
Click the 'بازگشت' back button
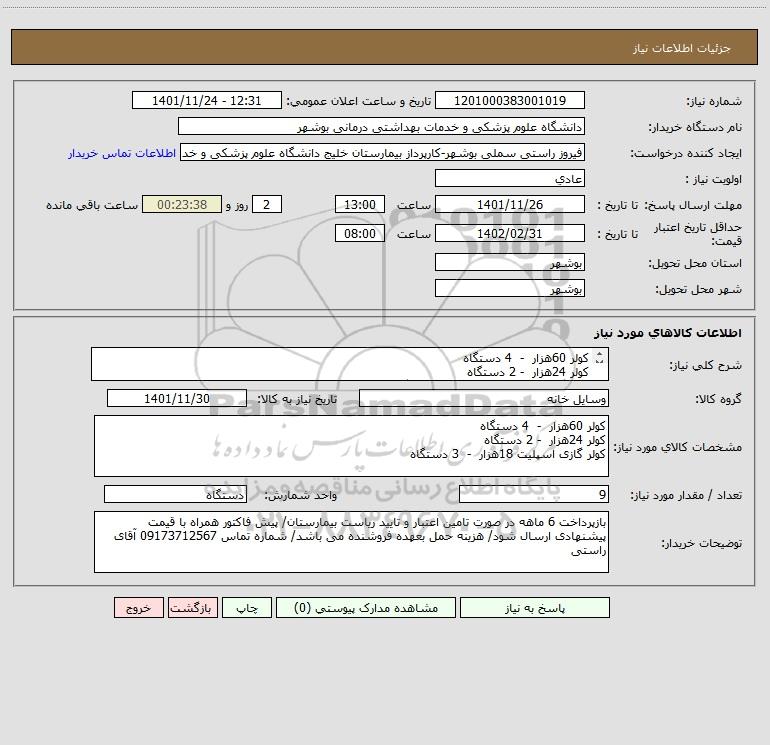coord(192,608)
